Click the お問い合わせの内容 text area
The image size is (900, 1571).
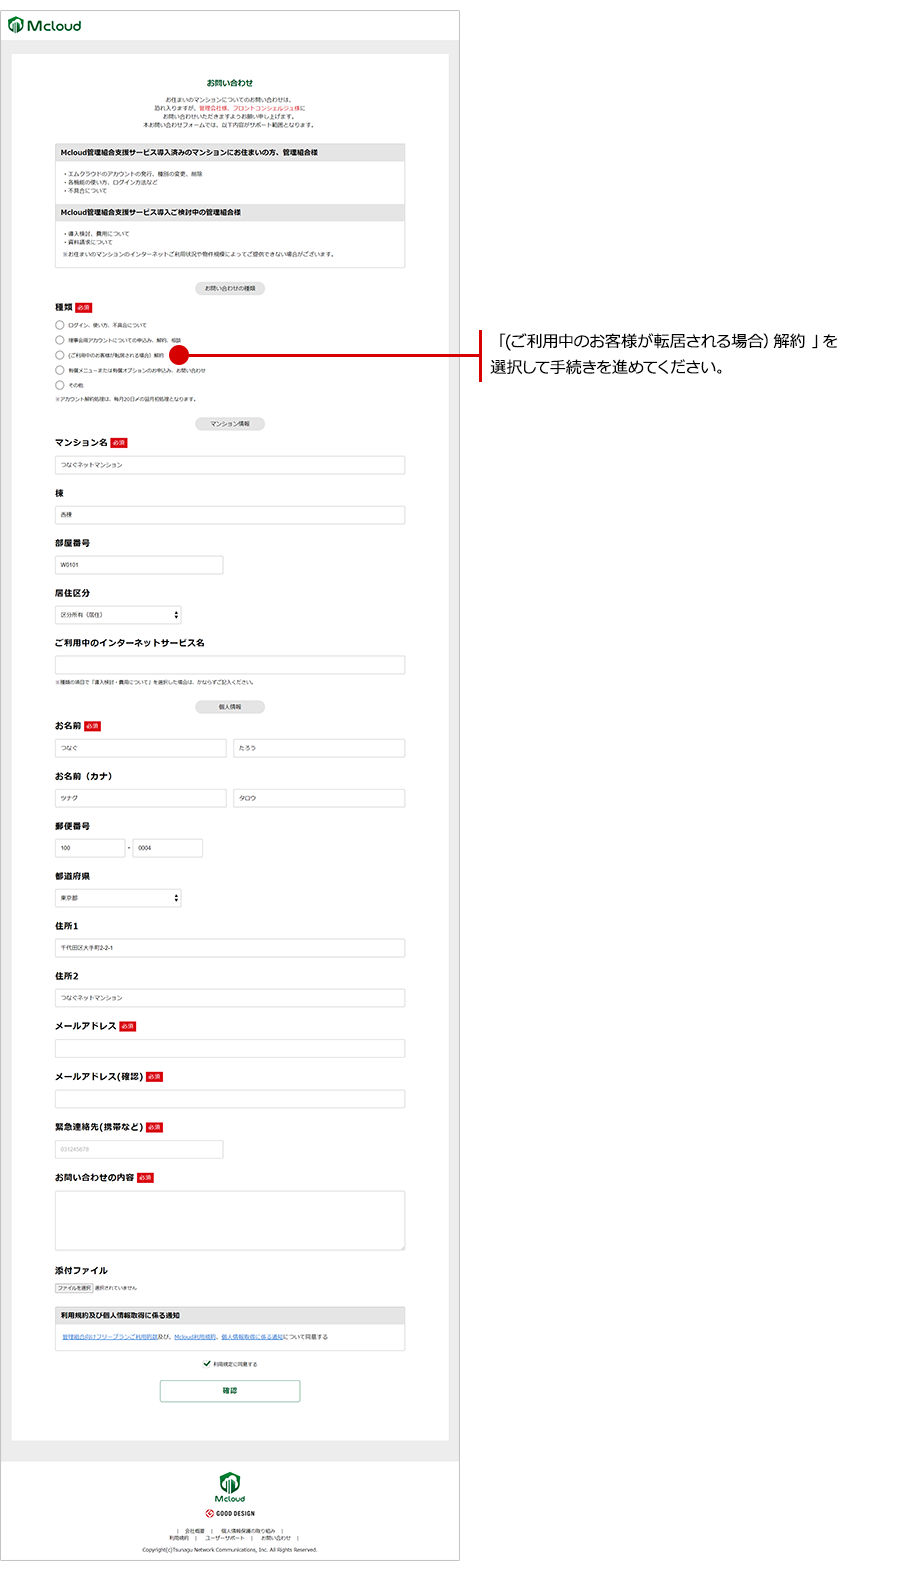click(x=230, y=1220)
